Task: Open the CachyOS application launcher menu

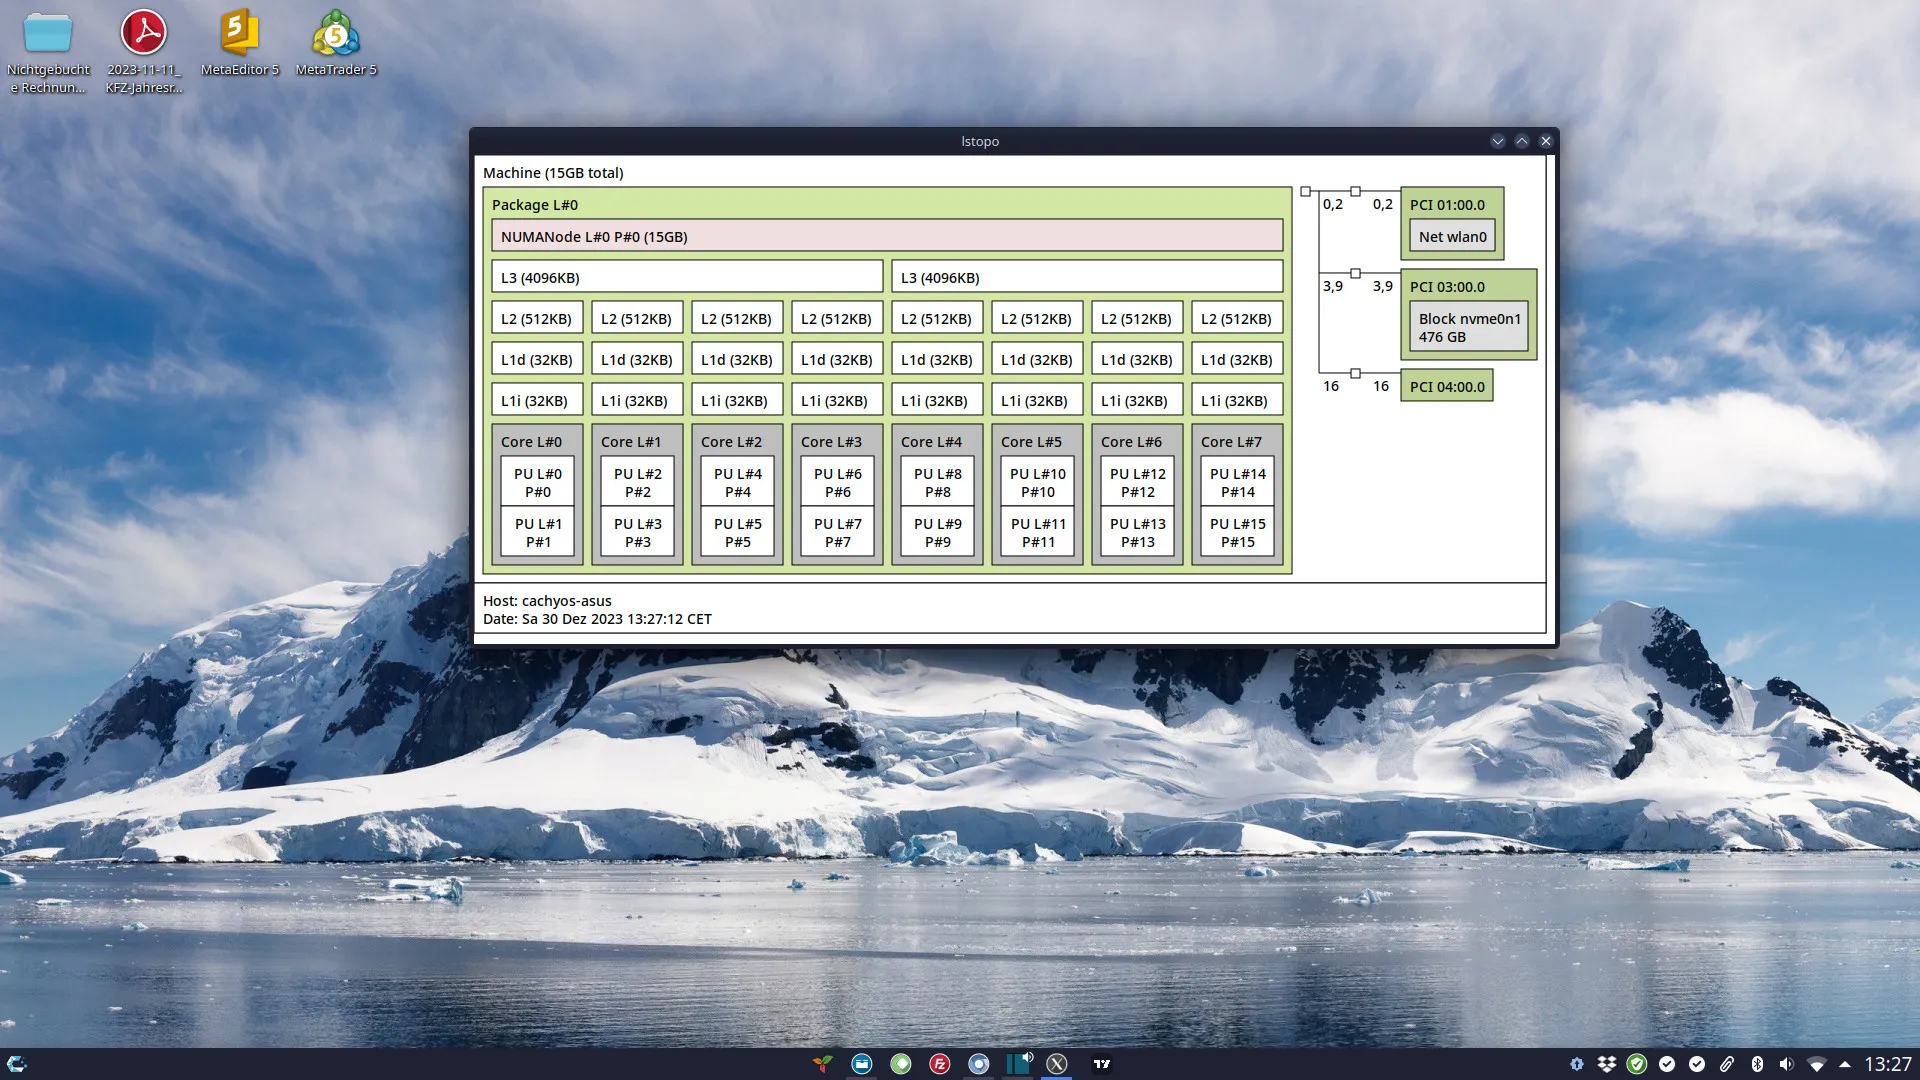Action: point(16,1064)
